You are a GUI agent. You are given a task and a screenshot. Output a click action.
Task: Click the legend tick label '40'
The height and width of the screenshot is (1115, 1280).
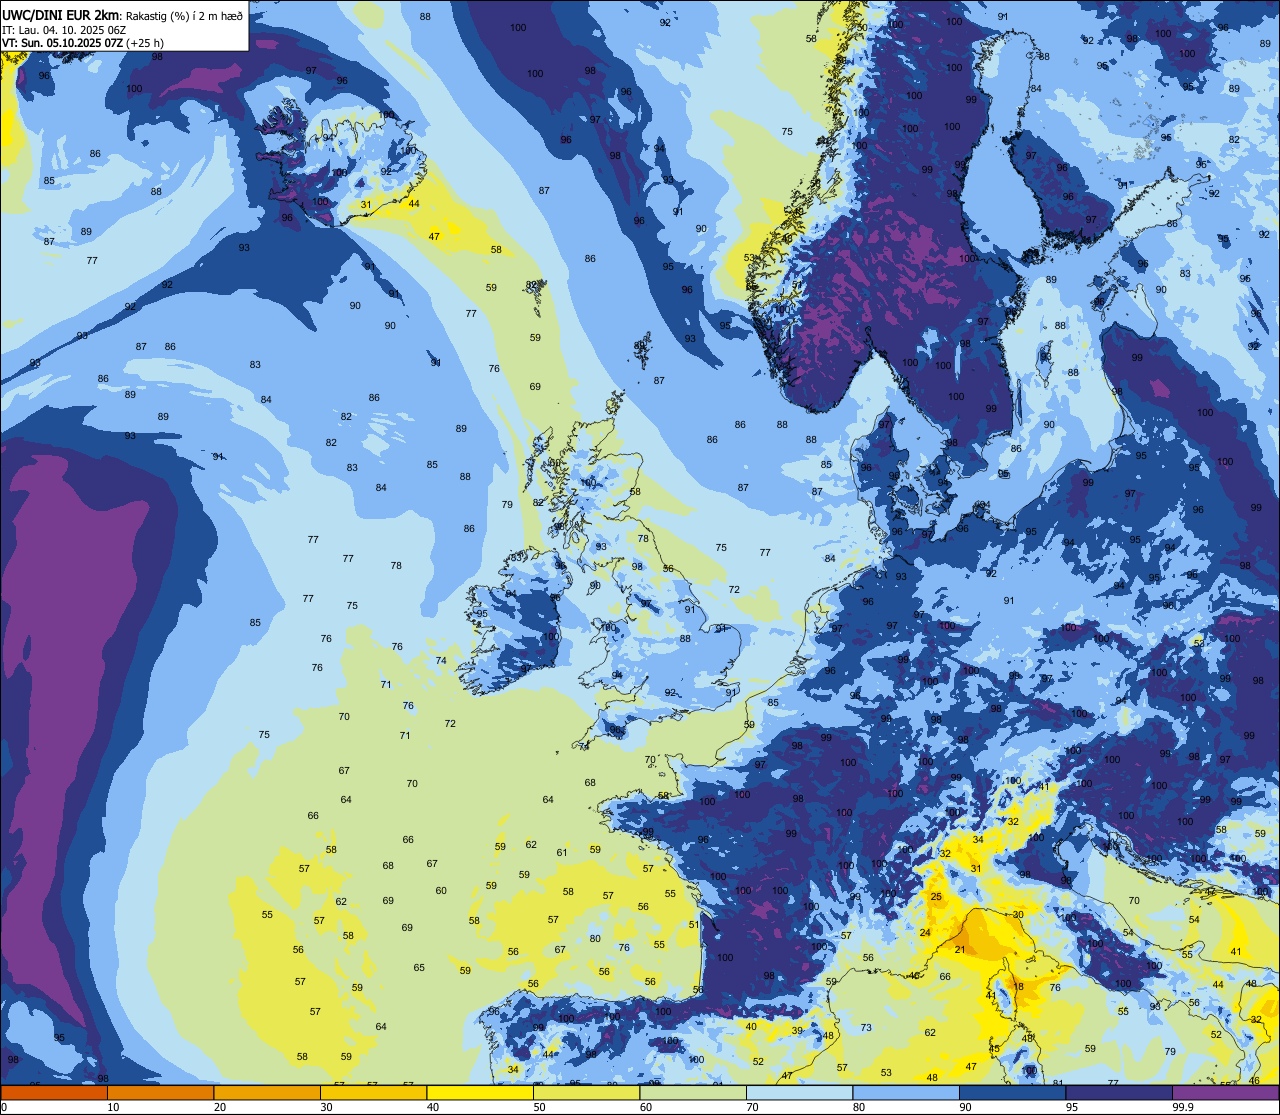[x=433, y=1107]
